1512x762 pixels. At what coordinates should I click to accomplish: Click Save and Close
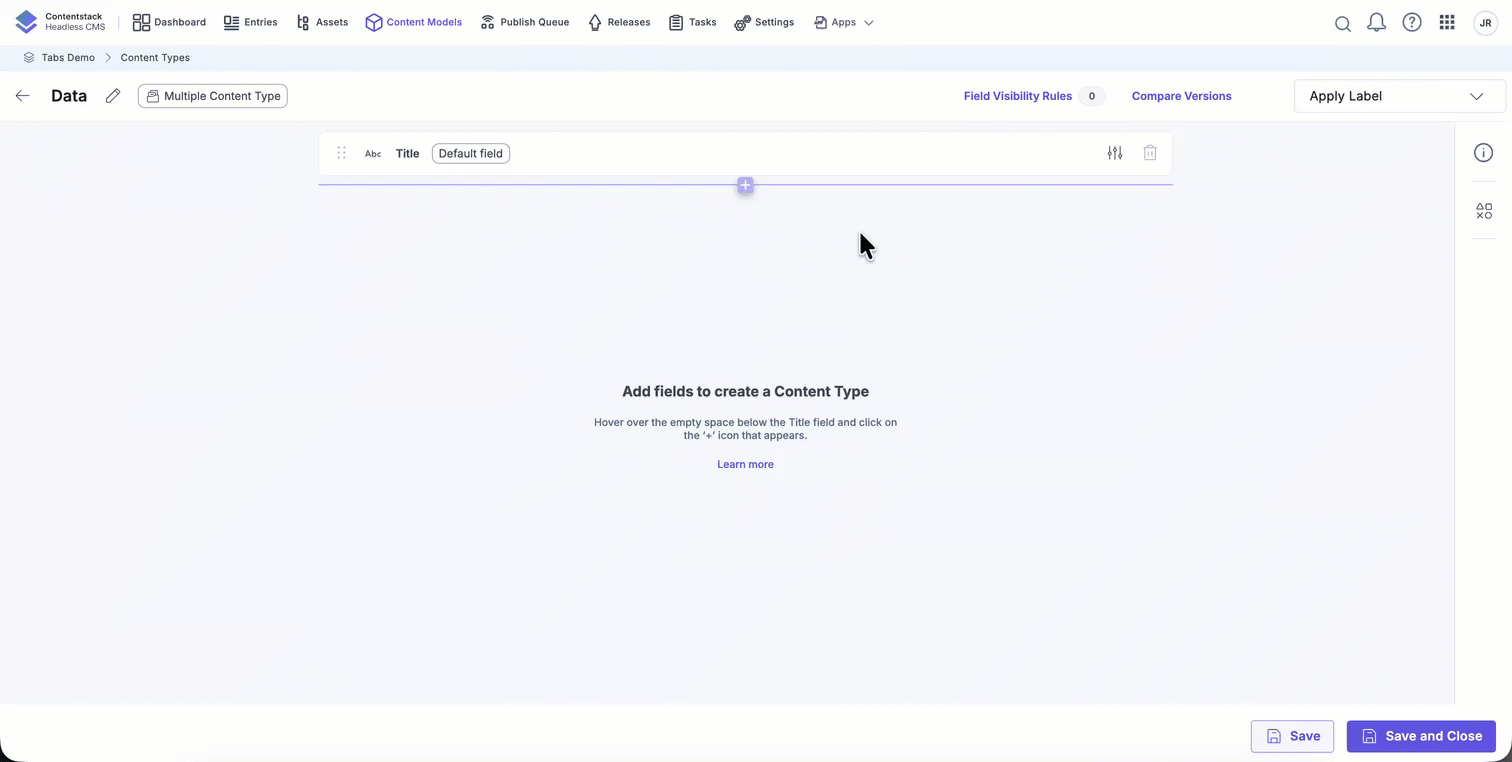1421,736
